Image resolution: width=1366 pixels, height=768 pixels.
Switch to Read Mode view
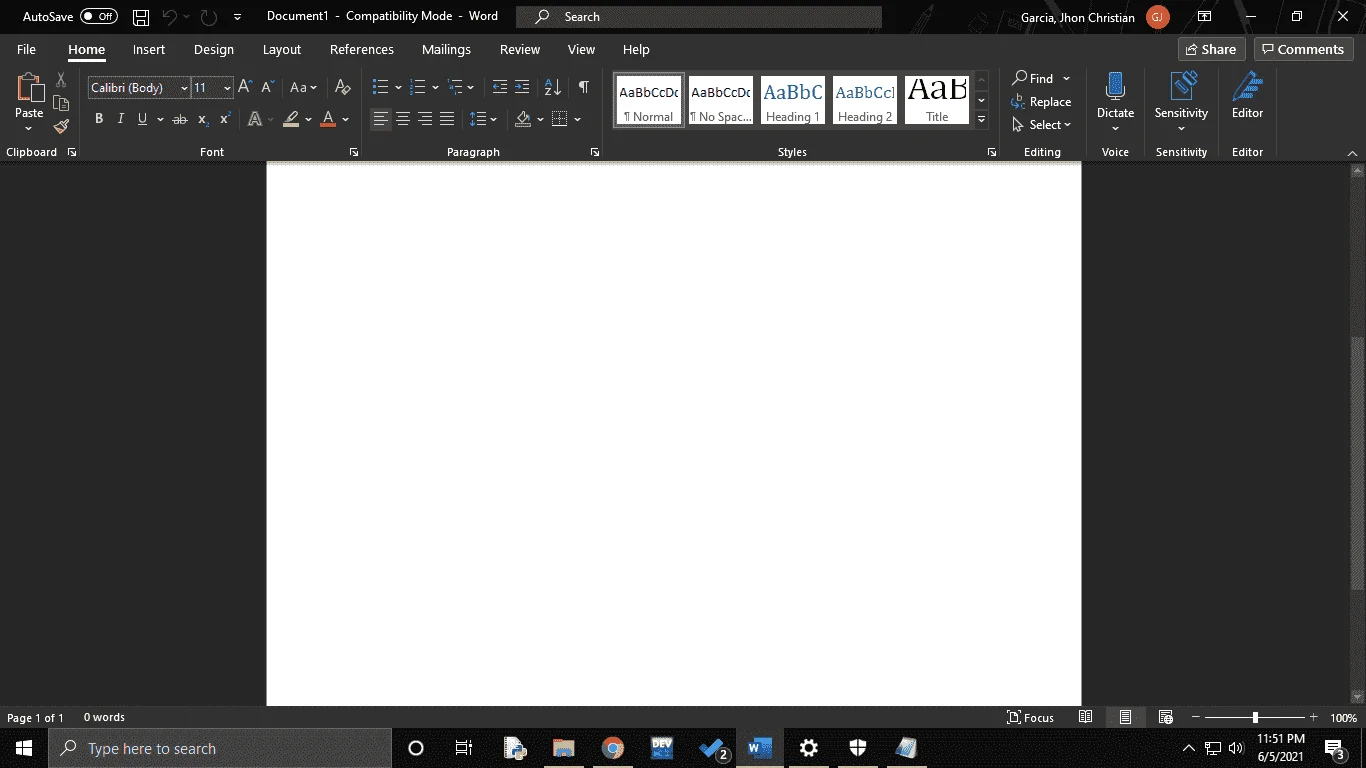click(x=1086, y=717)
